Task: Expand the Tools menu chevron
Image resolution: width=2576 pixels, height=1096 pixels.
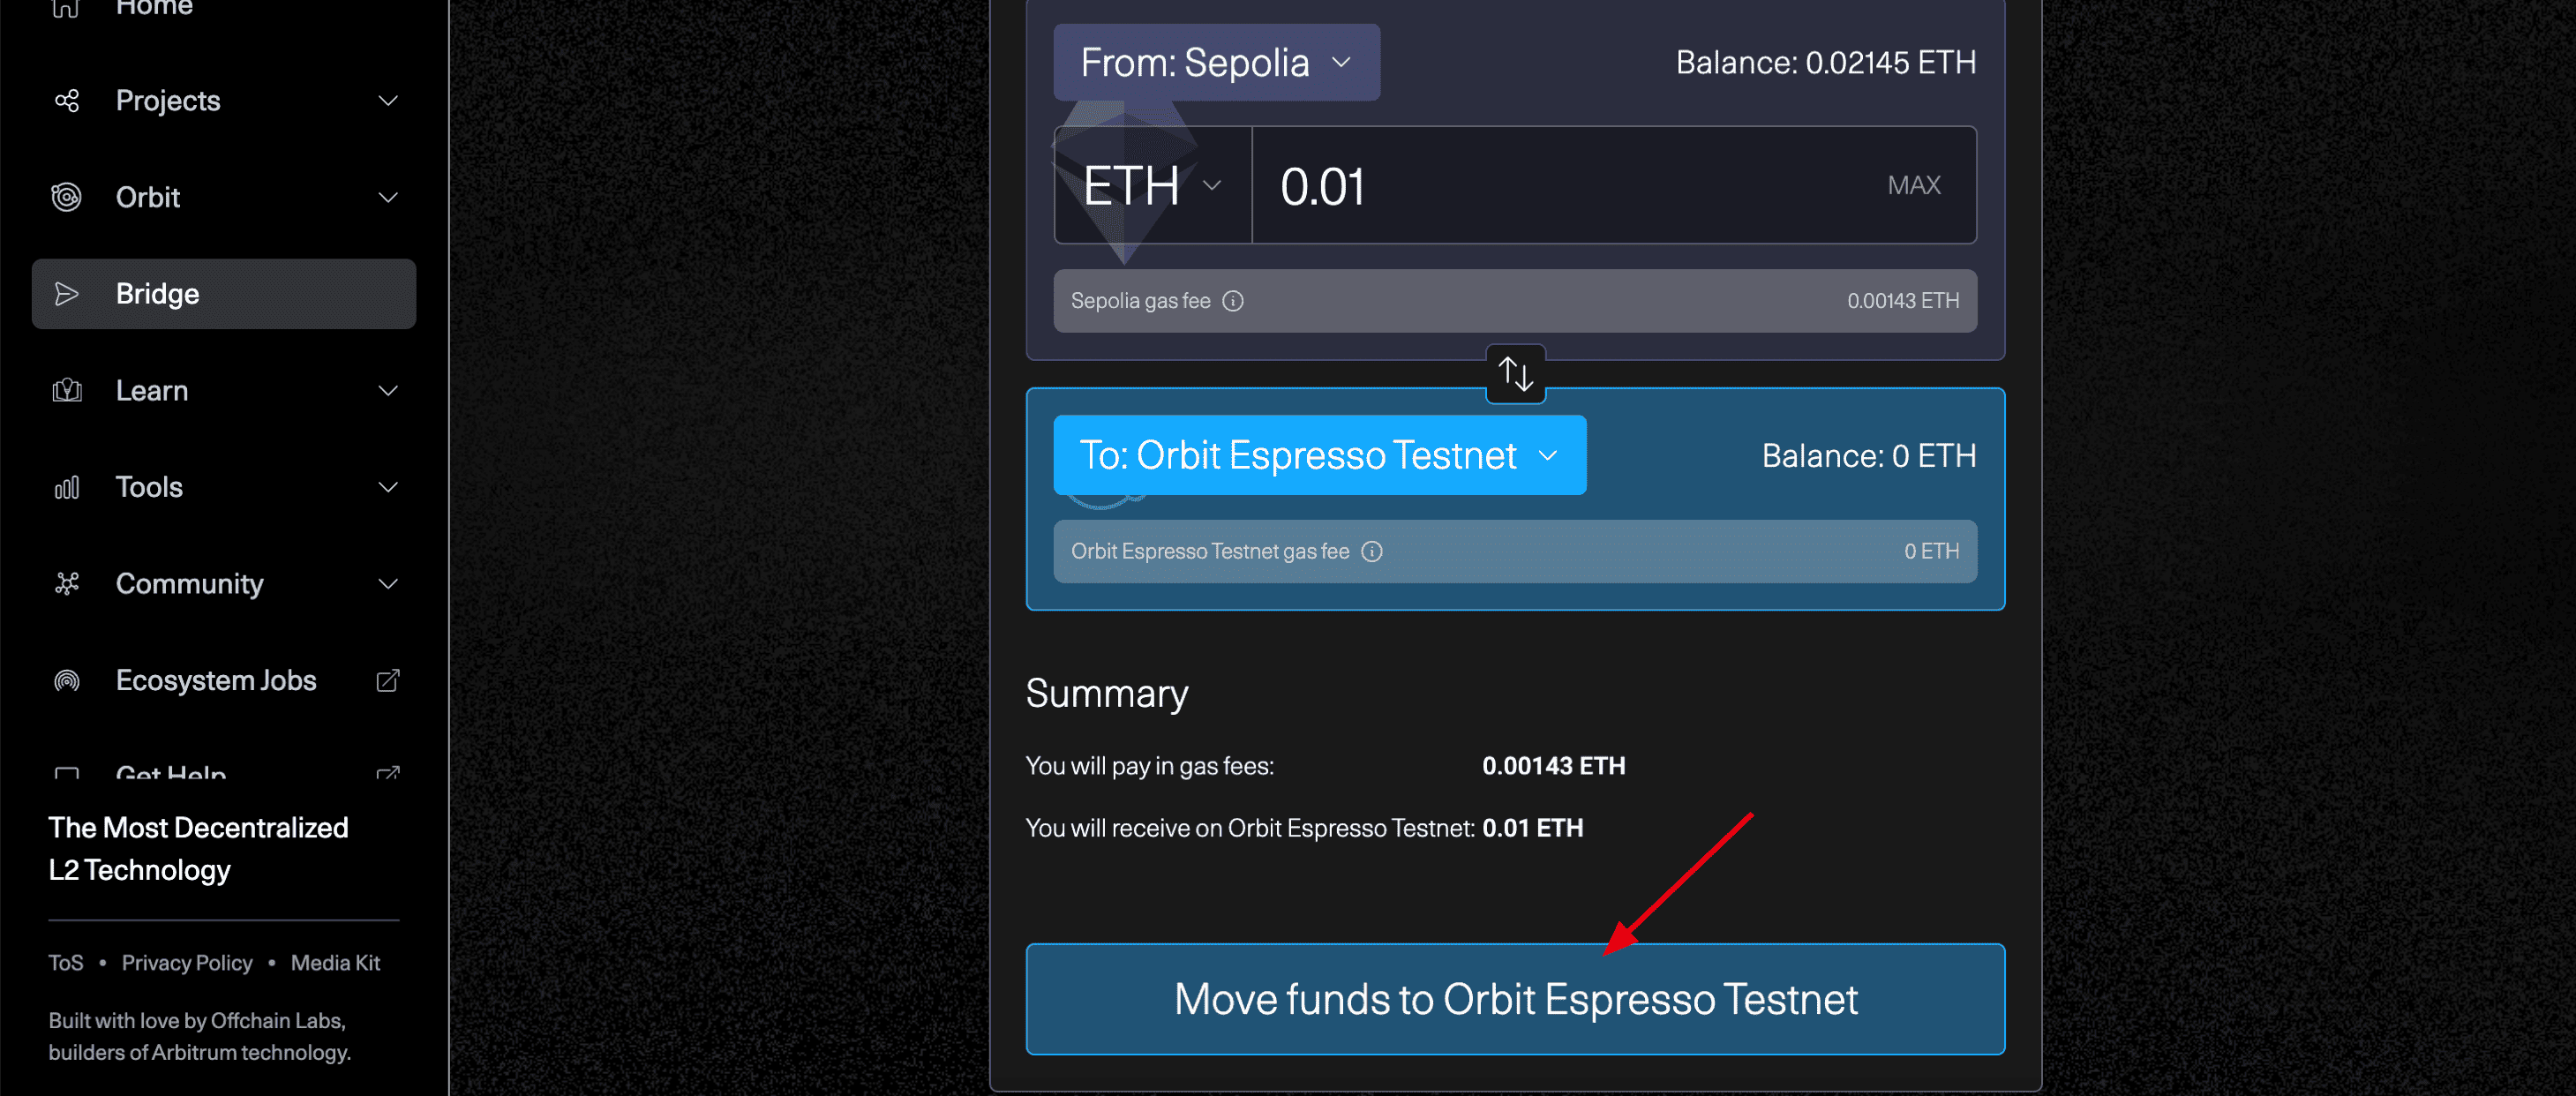Action: 388,488
